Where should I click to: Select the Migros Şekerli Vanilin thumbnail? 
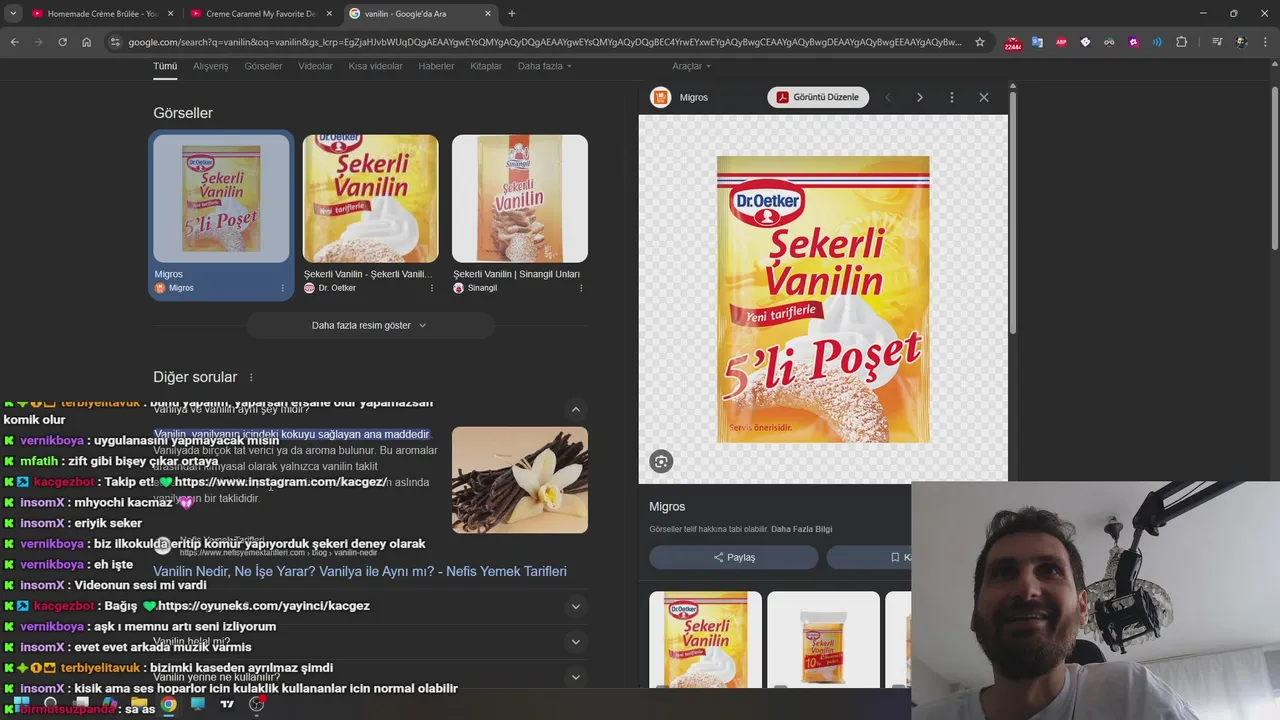[221, 198]
